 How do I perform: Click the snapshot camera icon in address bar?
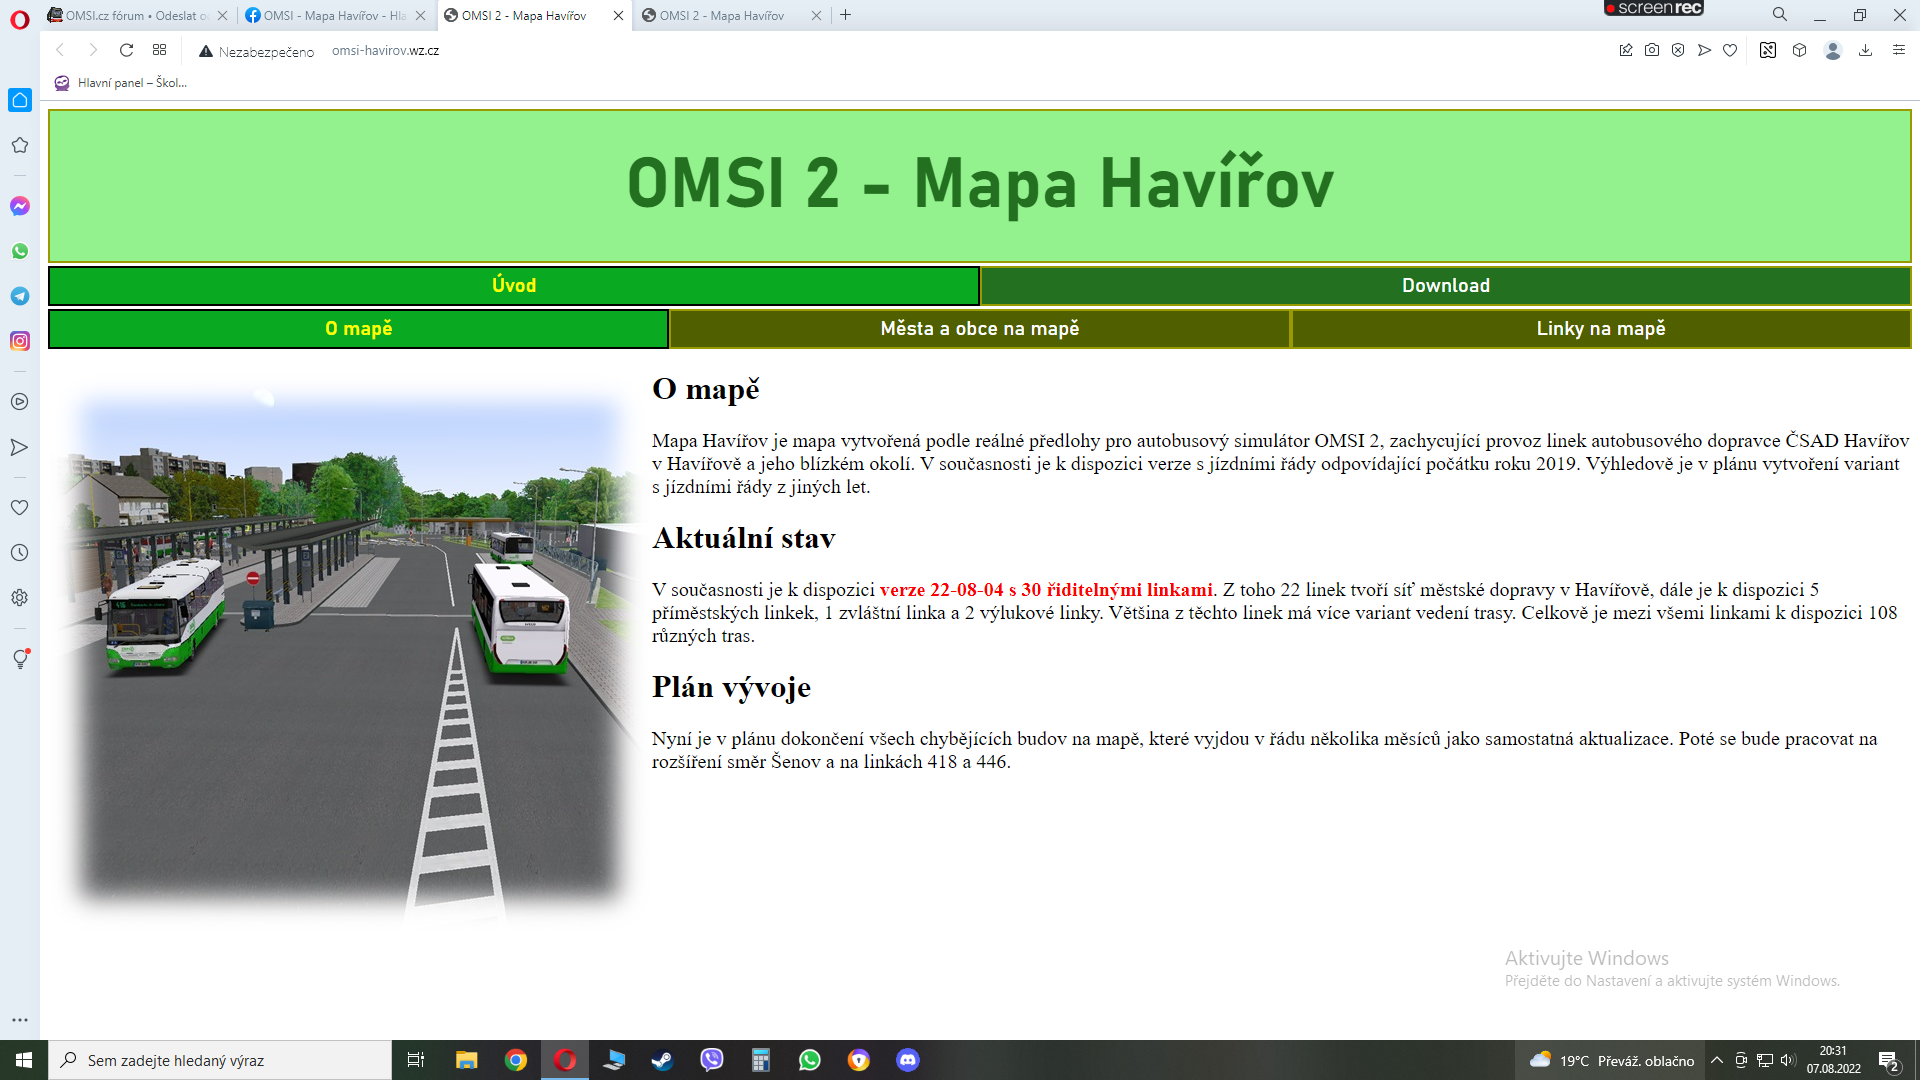click(1652, 50)
